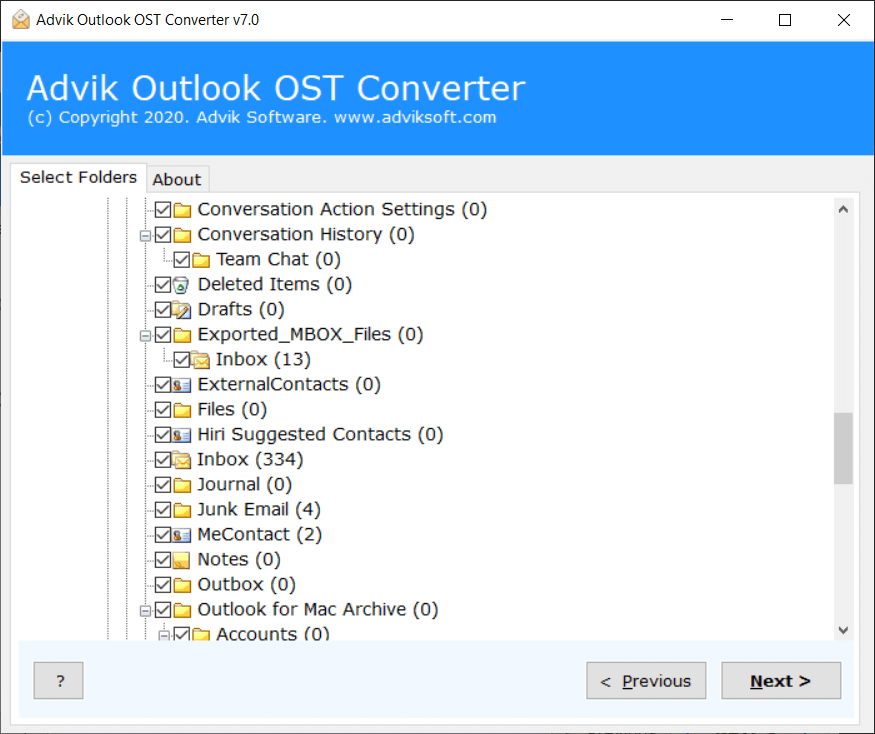Select the "Deleted Items (0)" label
875x734 pixels.
[275, 284]
